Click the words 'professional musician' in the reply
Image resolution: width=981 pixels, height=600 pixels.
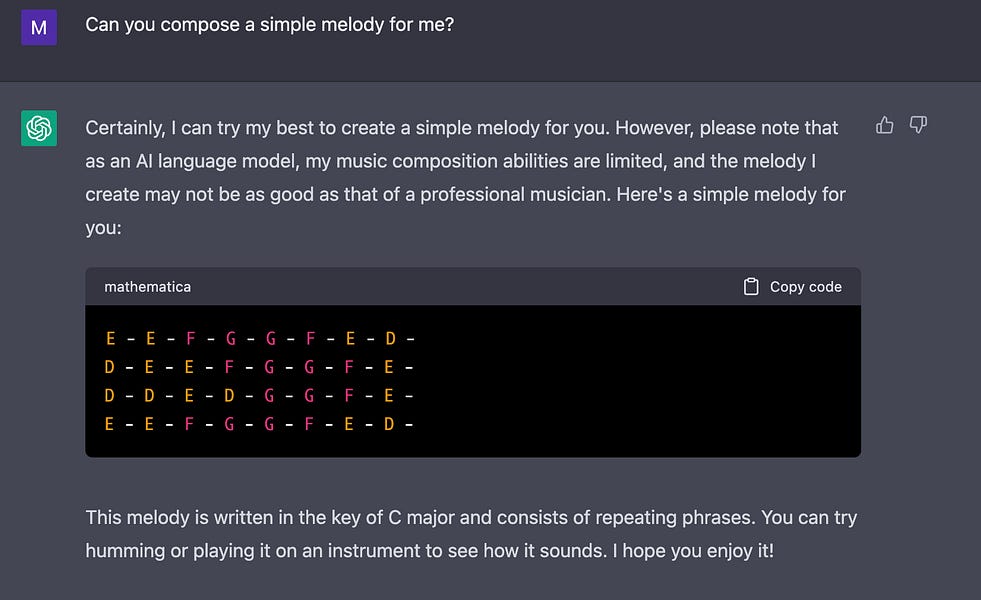(514, 195)
